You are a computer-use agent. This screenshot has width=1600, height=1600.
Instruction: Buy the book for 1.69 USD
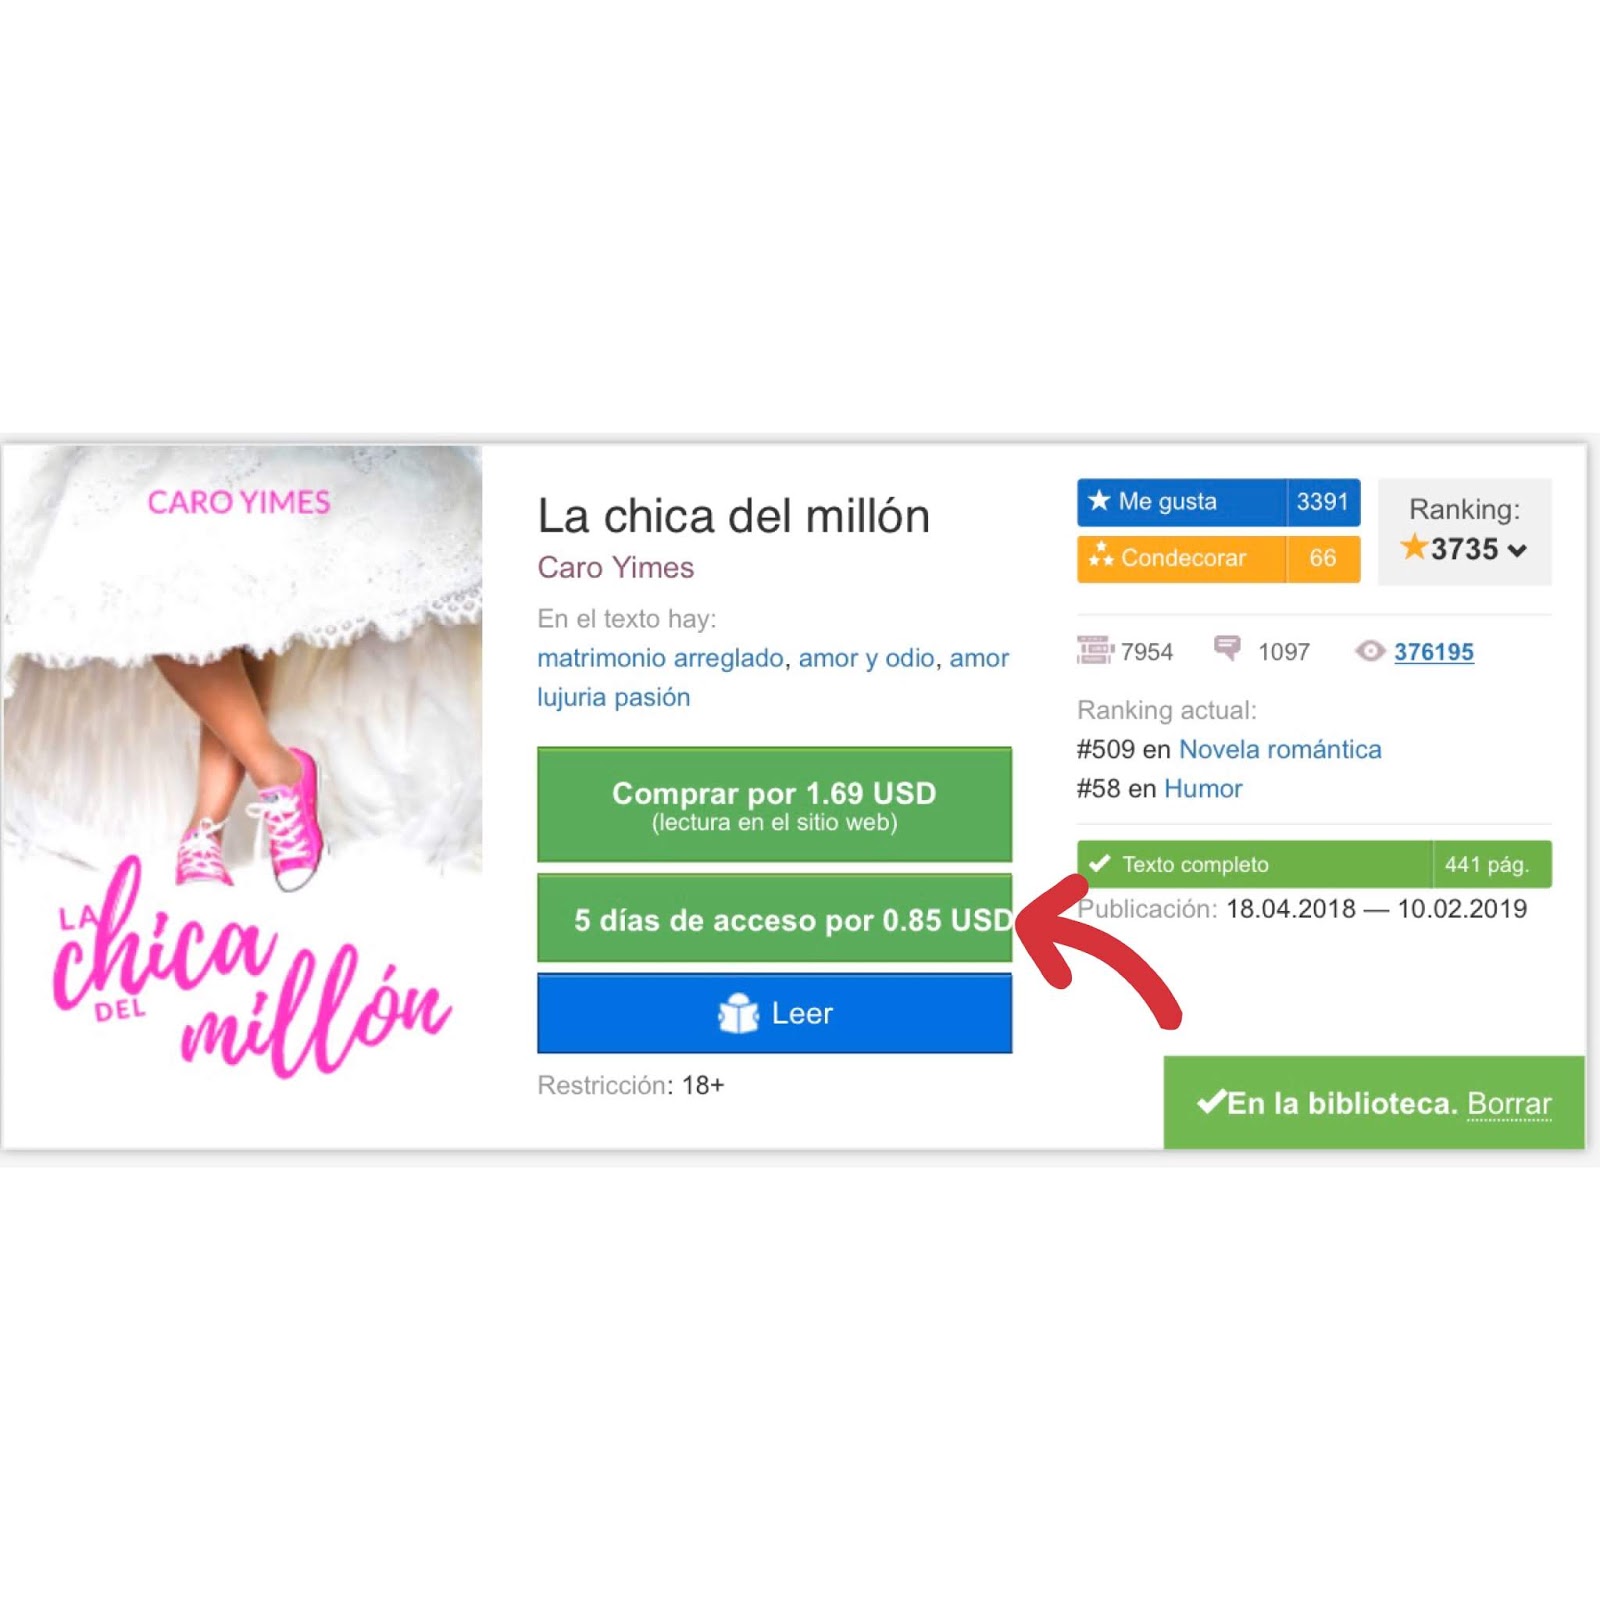pos(774,804)
